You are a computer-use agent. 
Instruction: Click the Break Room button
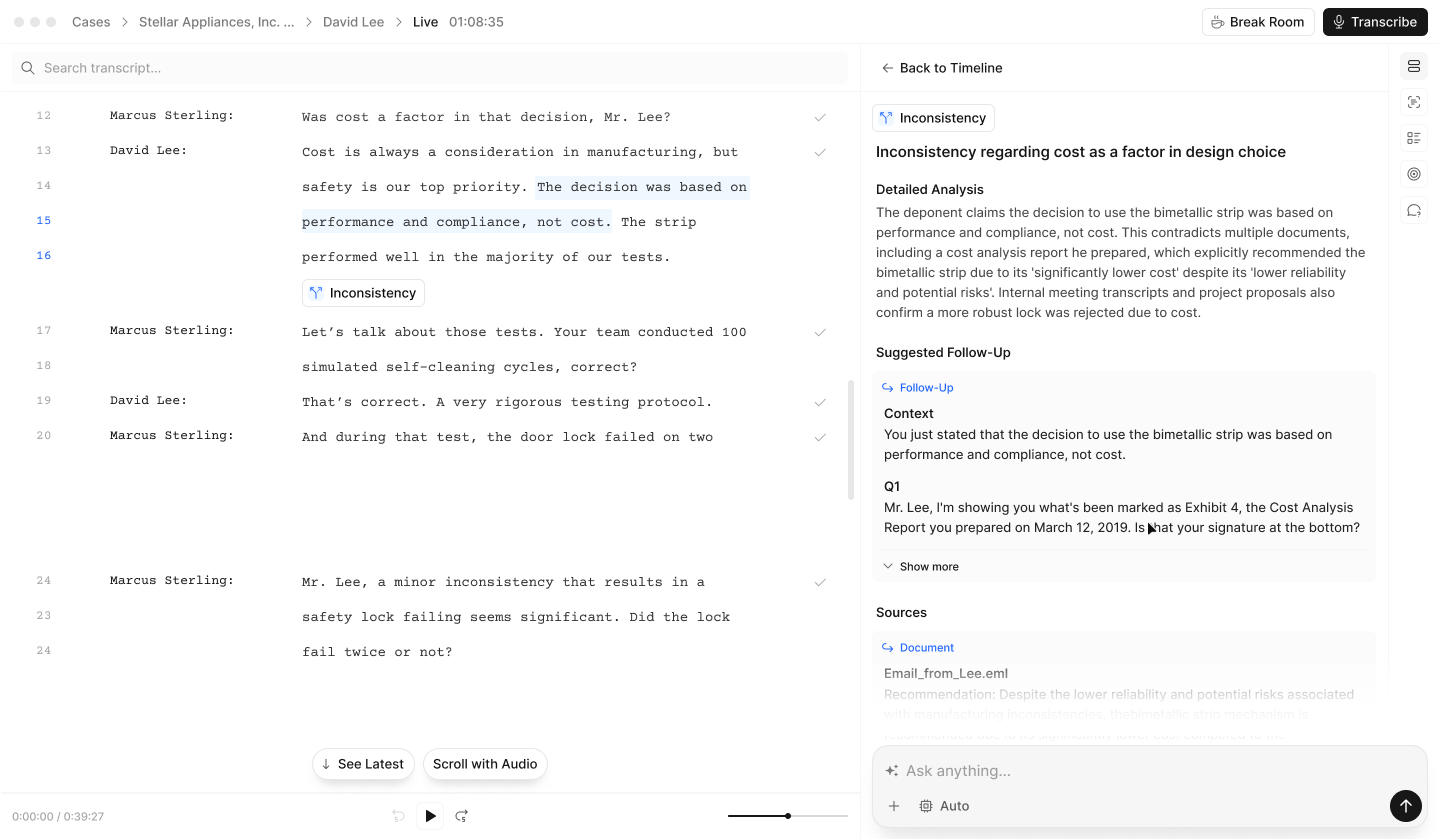click(x=1258, y=22)
